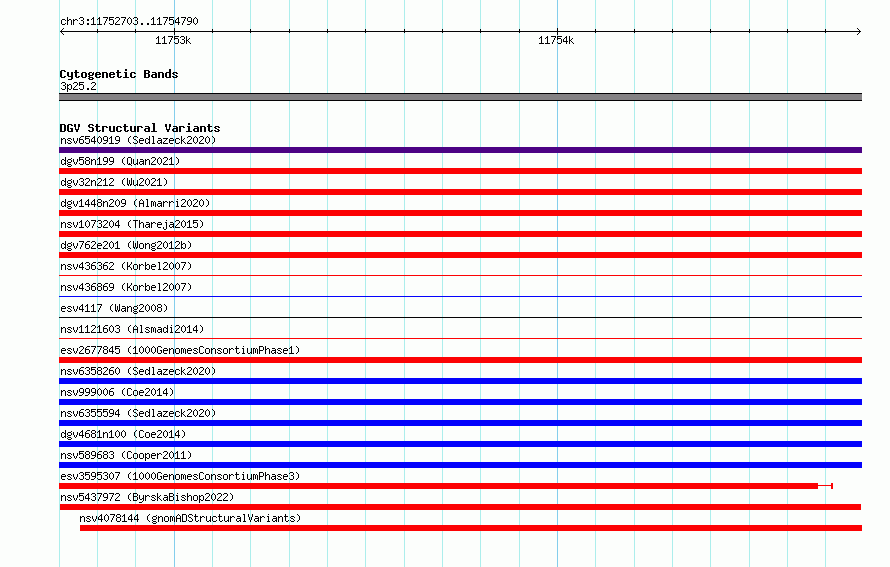The image size is (890, 567).
Task: Open nsv4078144 (gnomADStructuralVariants) label
Action: coord(190,518)
